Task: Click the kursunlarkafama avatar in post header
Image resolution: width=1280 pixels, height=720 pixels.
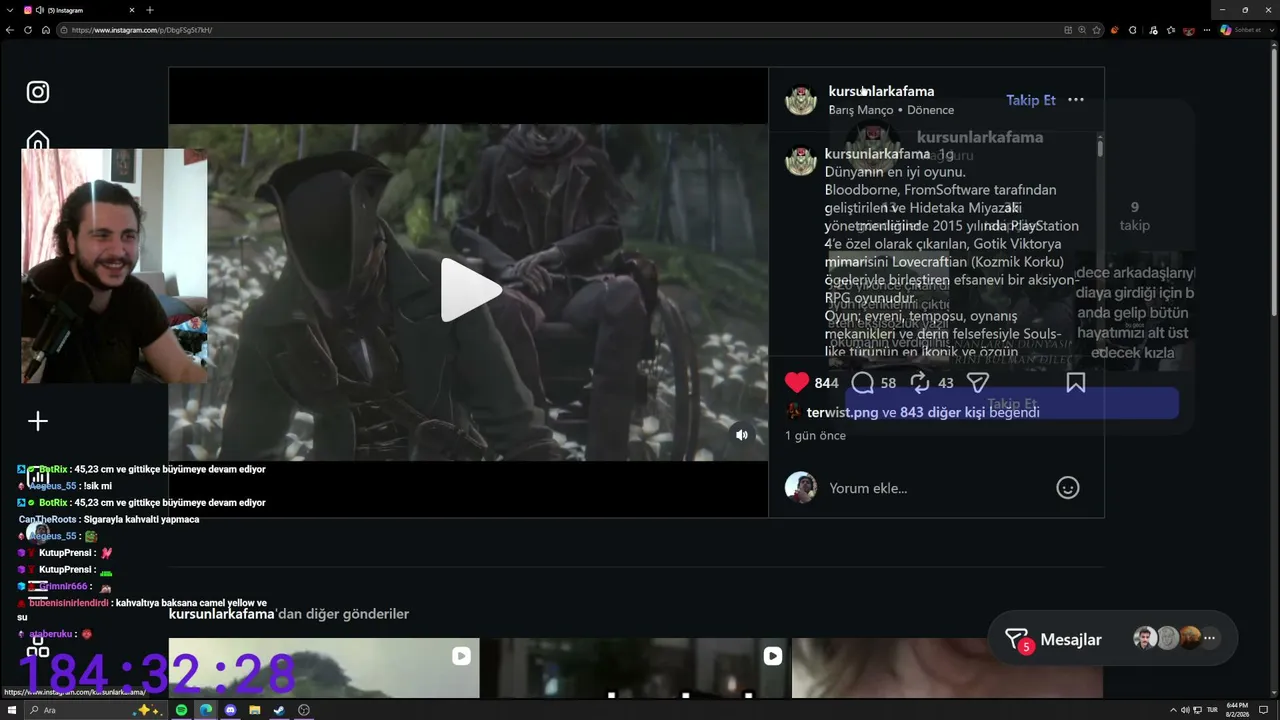Action: point(801,100)
